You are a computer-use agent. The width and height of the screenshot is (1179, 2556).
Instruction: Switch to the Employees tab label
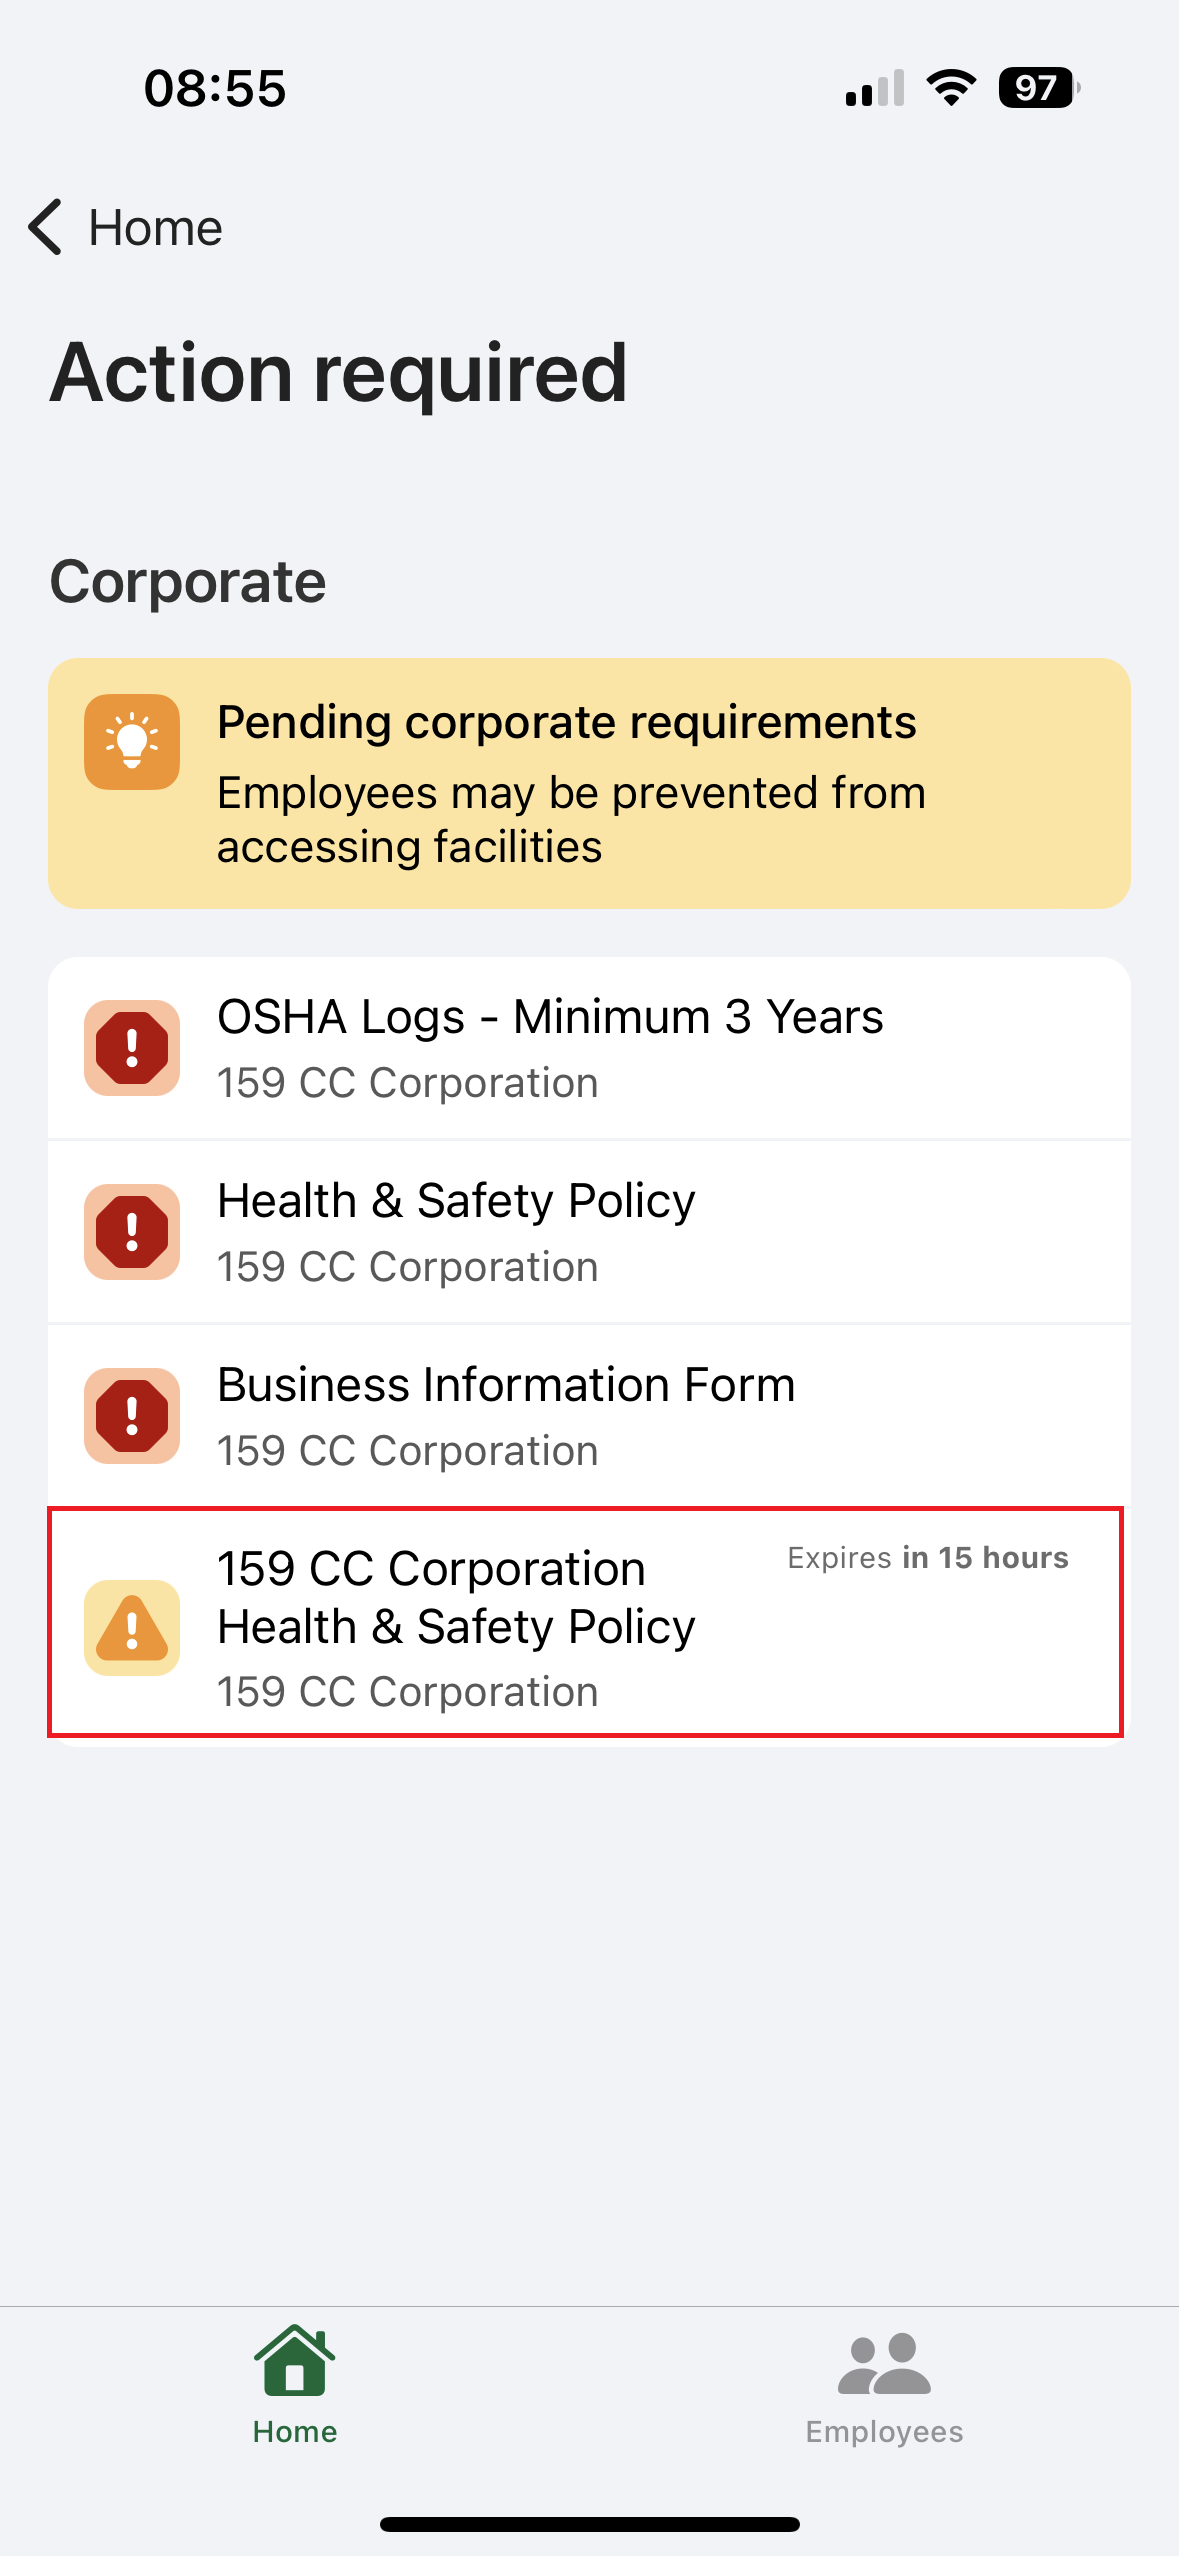point(884,2432)
